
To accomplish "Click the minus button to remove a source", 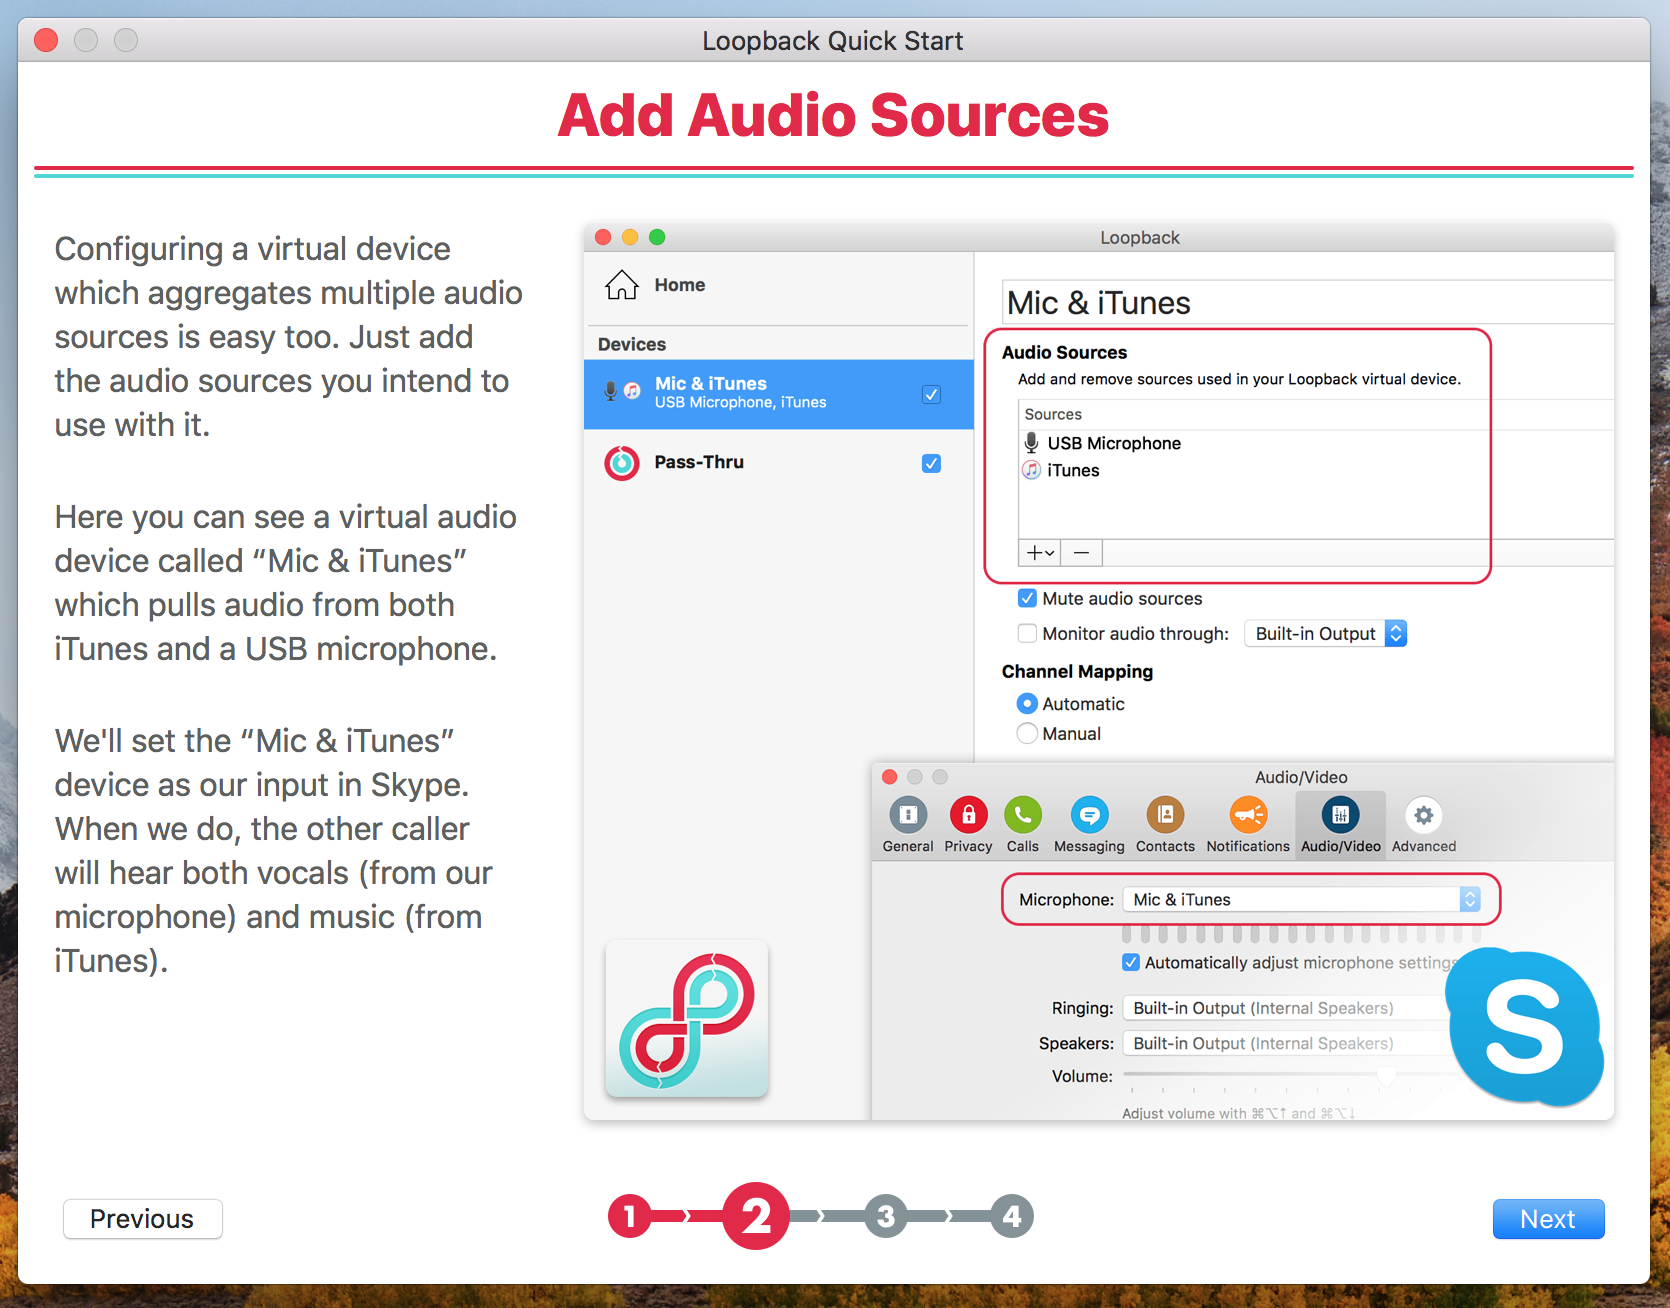I will [1081, 552].
